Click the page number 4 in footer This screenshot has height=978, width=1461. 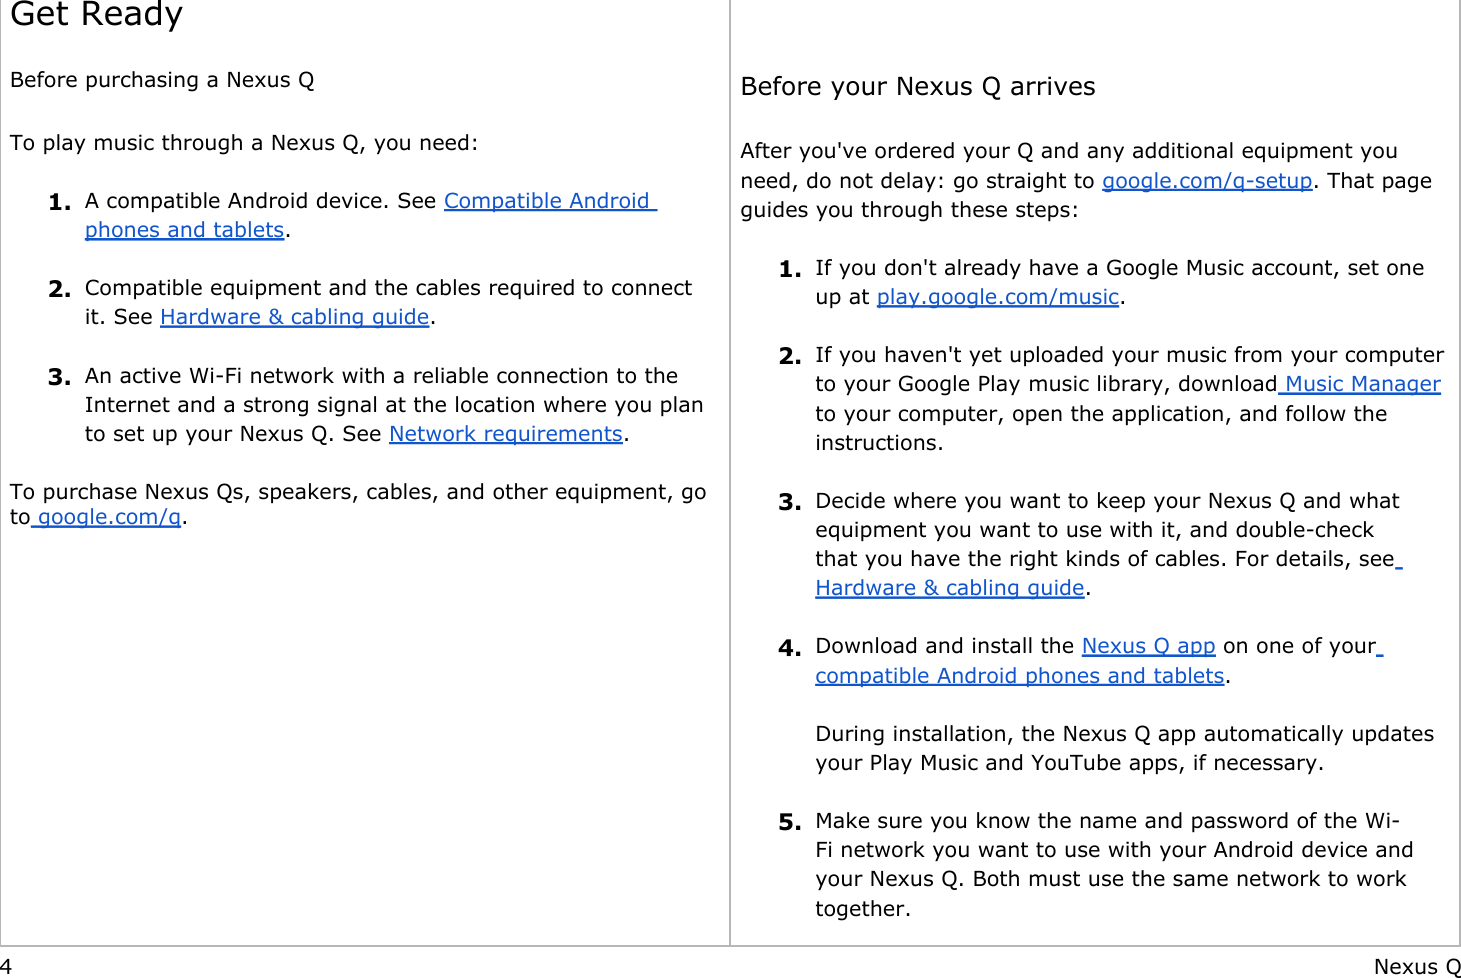(x=6, y=967)
